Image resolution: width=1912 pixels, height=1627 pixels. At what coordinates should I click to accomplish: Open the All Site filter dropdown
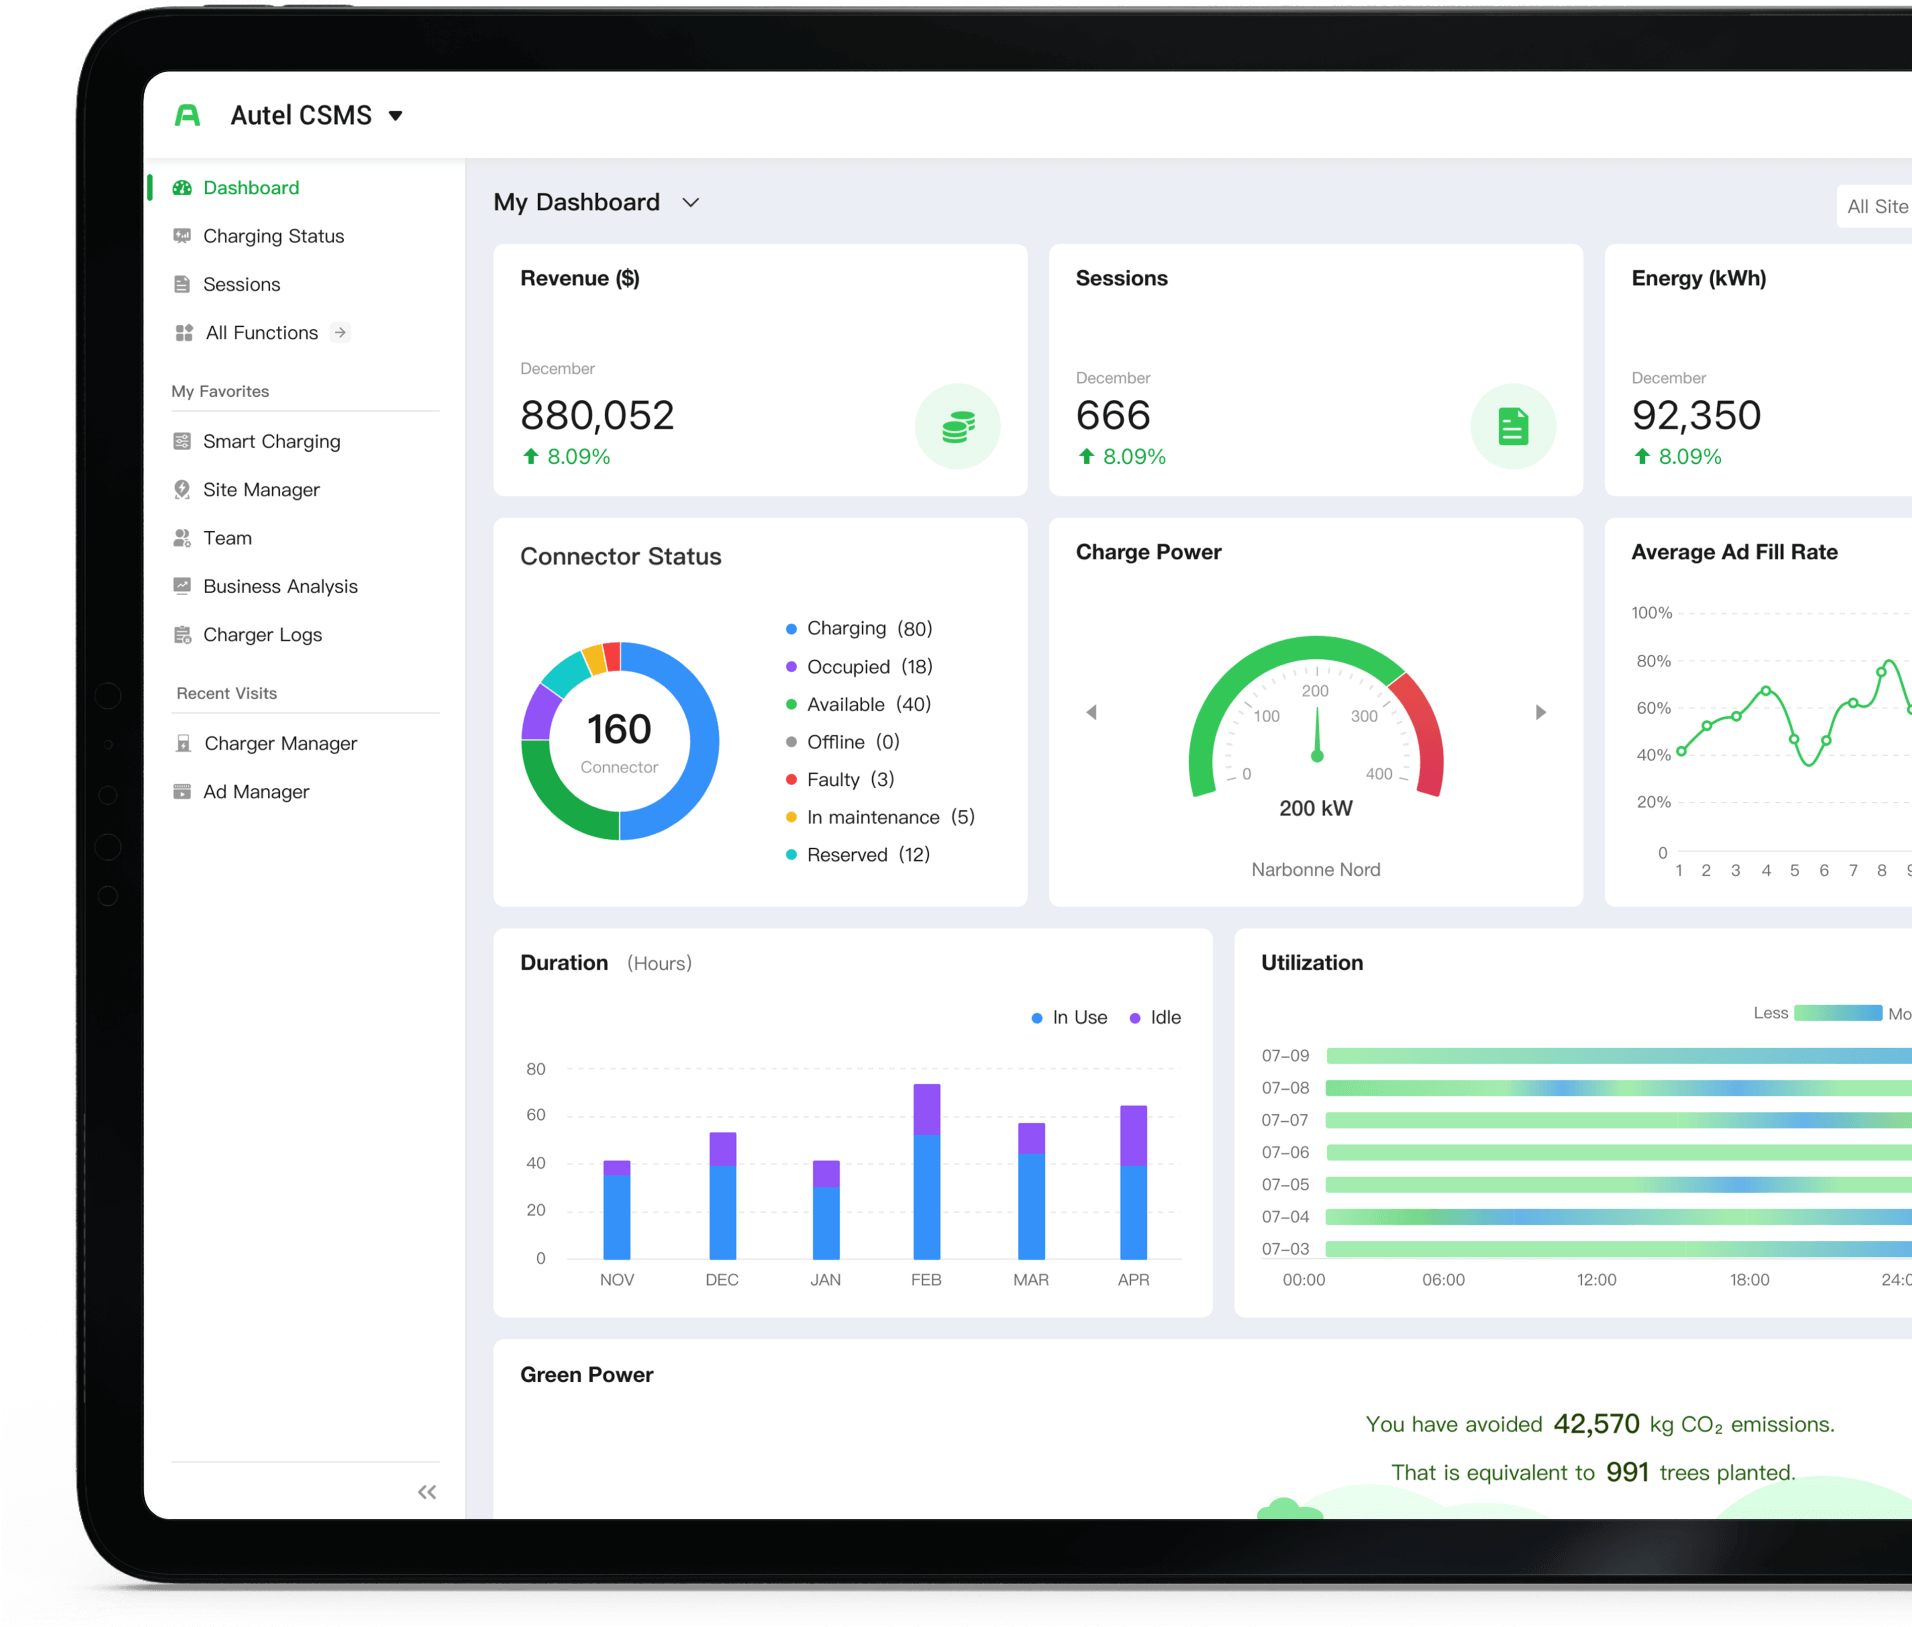click(1875, 207)
